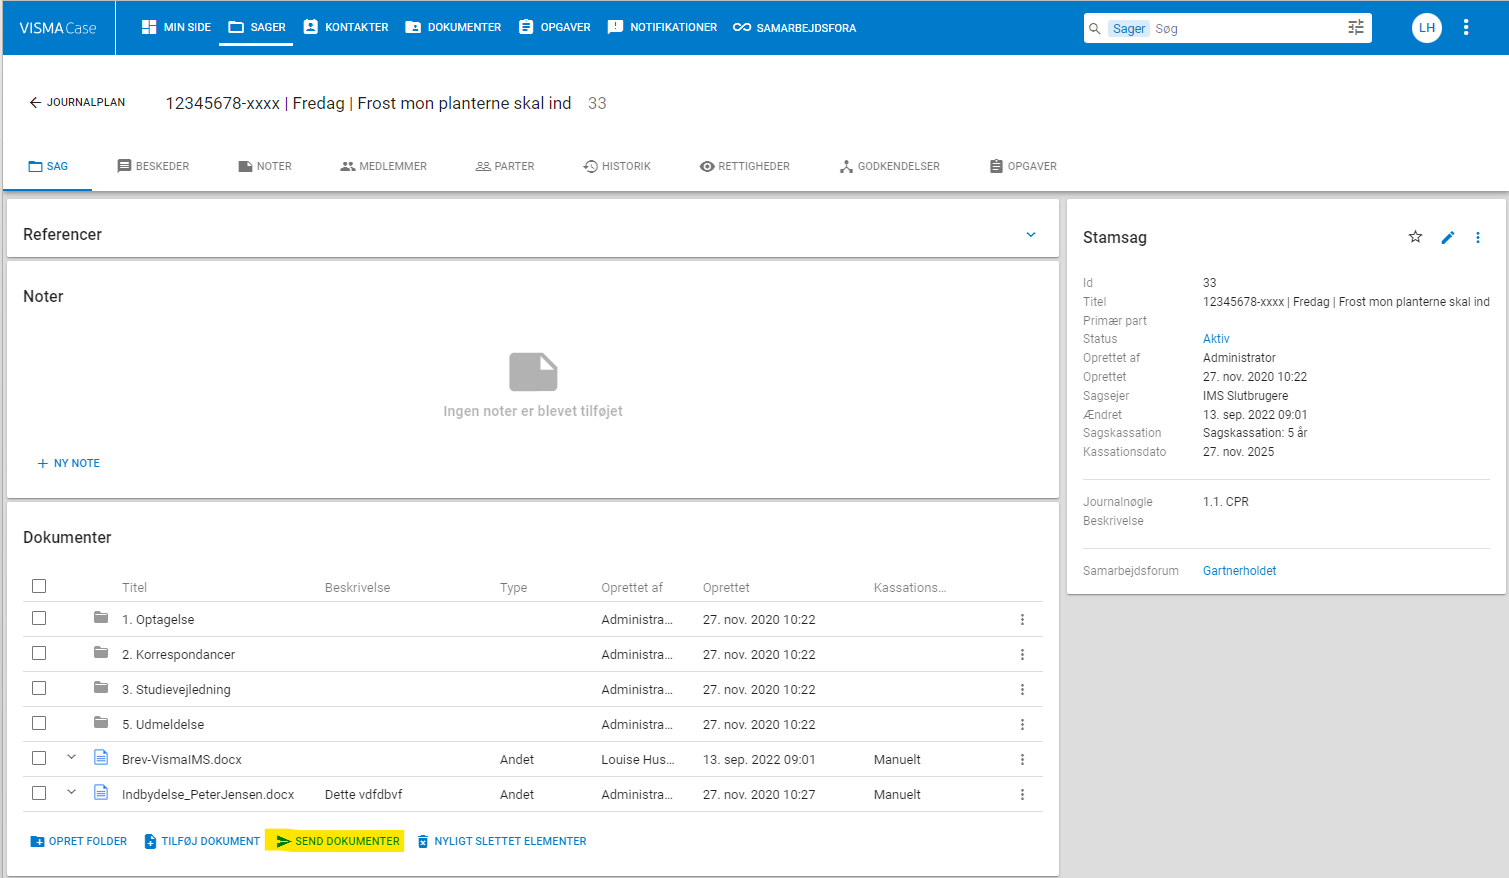Open the Stamsag three-dot overflow menu

point(1478,237)
